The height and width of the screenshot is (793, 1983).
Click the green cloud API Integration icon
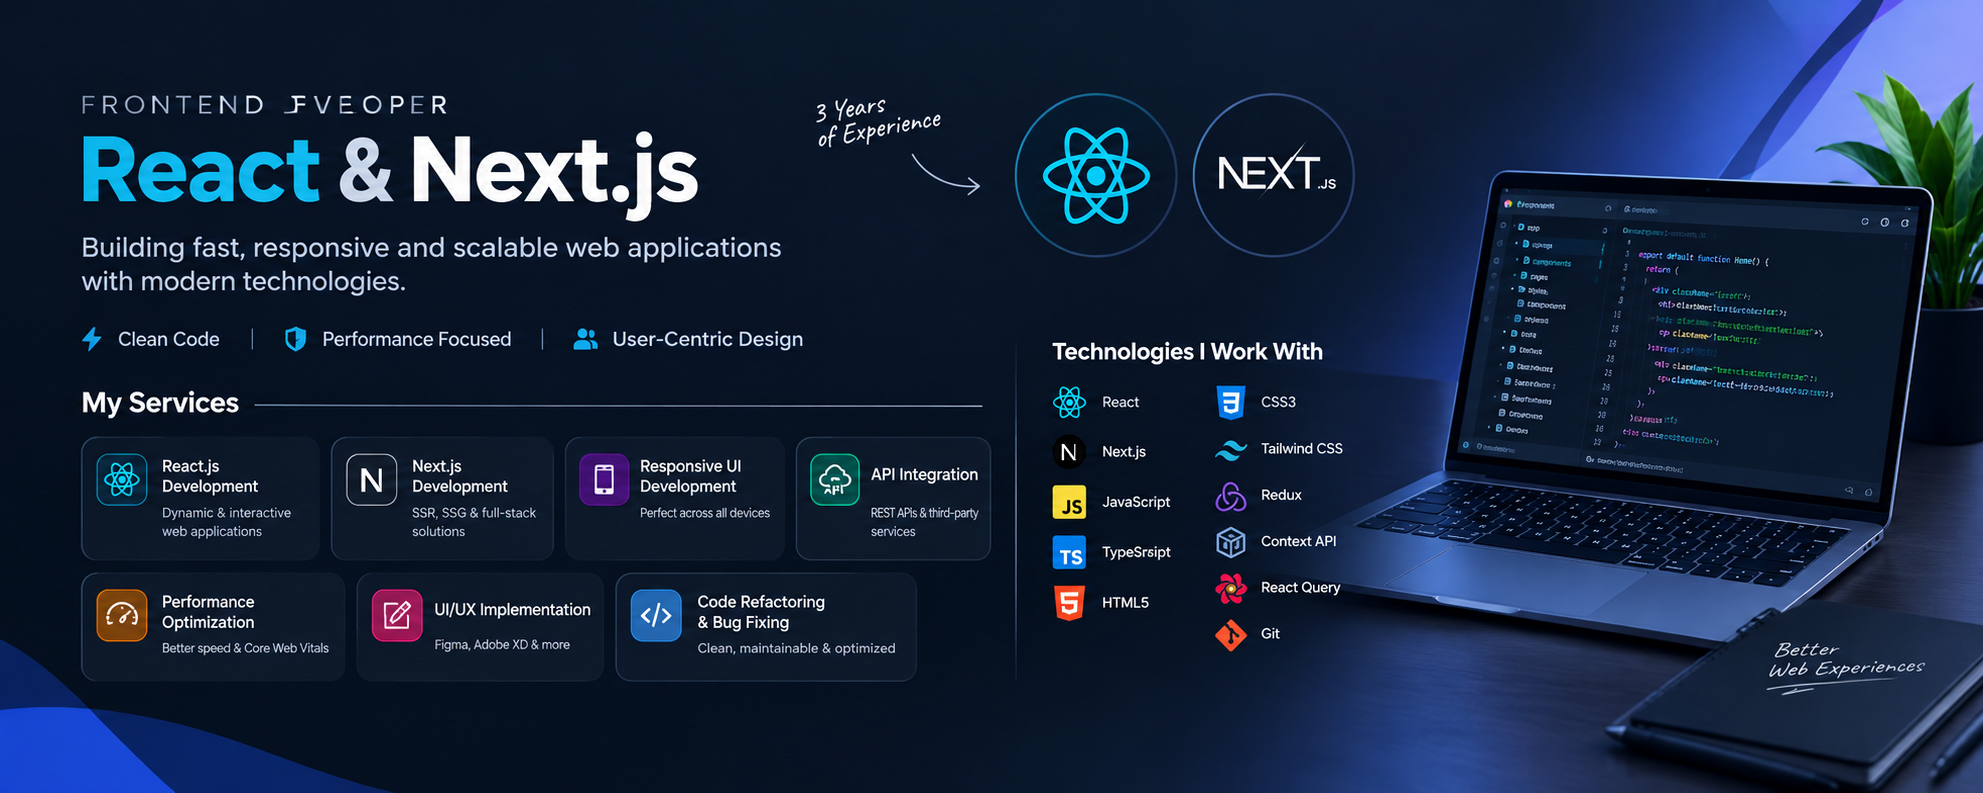coord(835,480)
